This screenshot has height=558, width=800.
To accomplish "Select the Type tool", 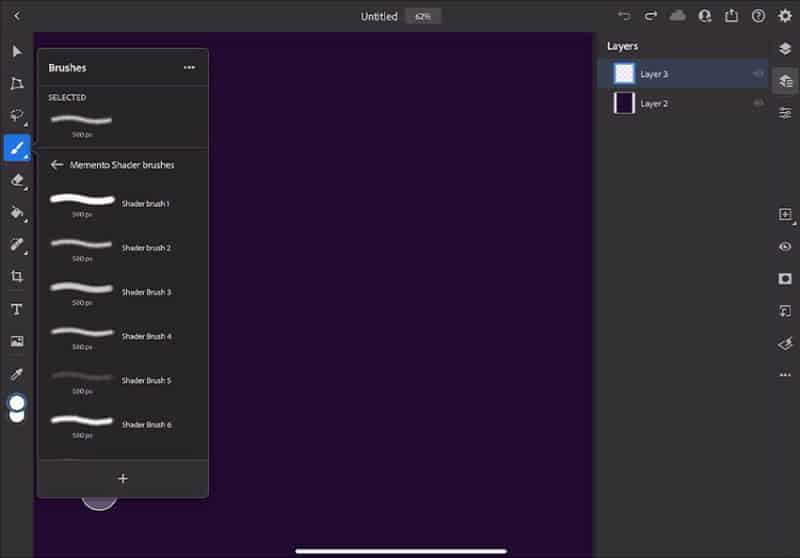I will [17, 309].
